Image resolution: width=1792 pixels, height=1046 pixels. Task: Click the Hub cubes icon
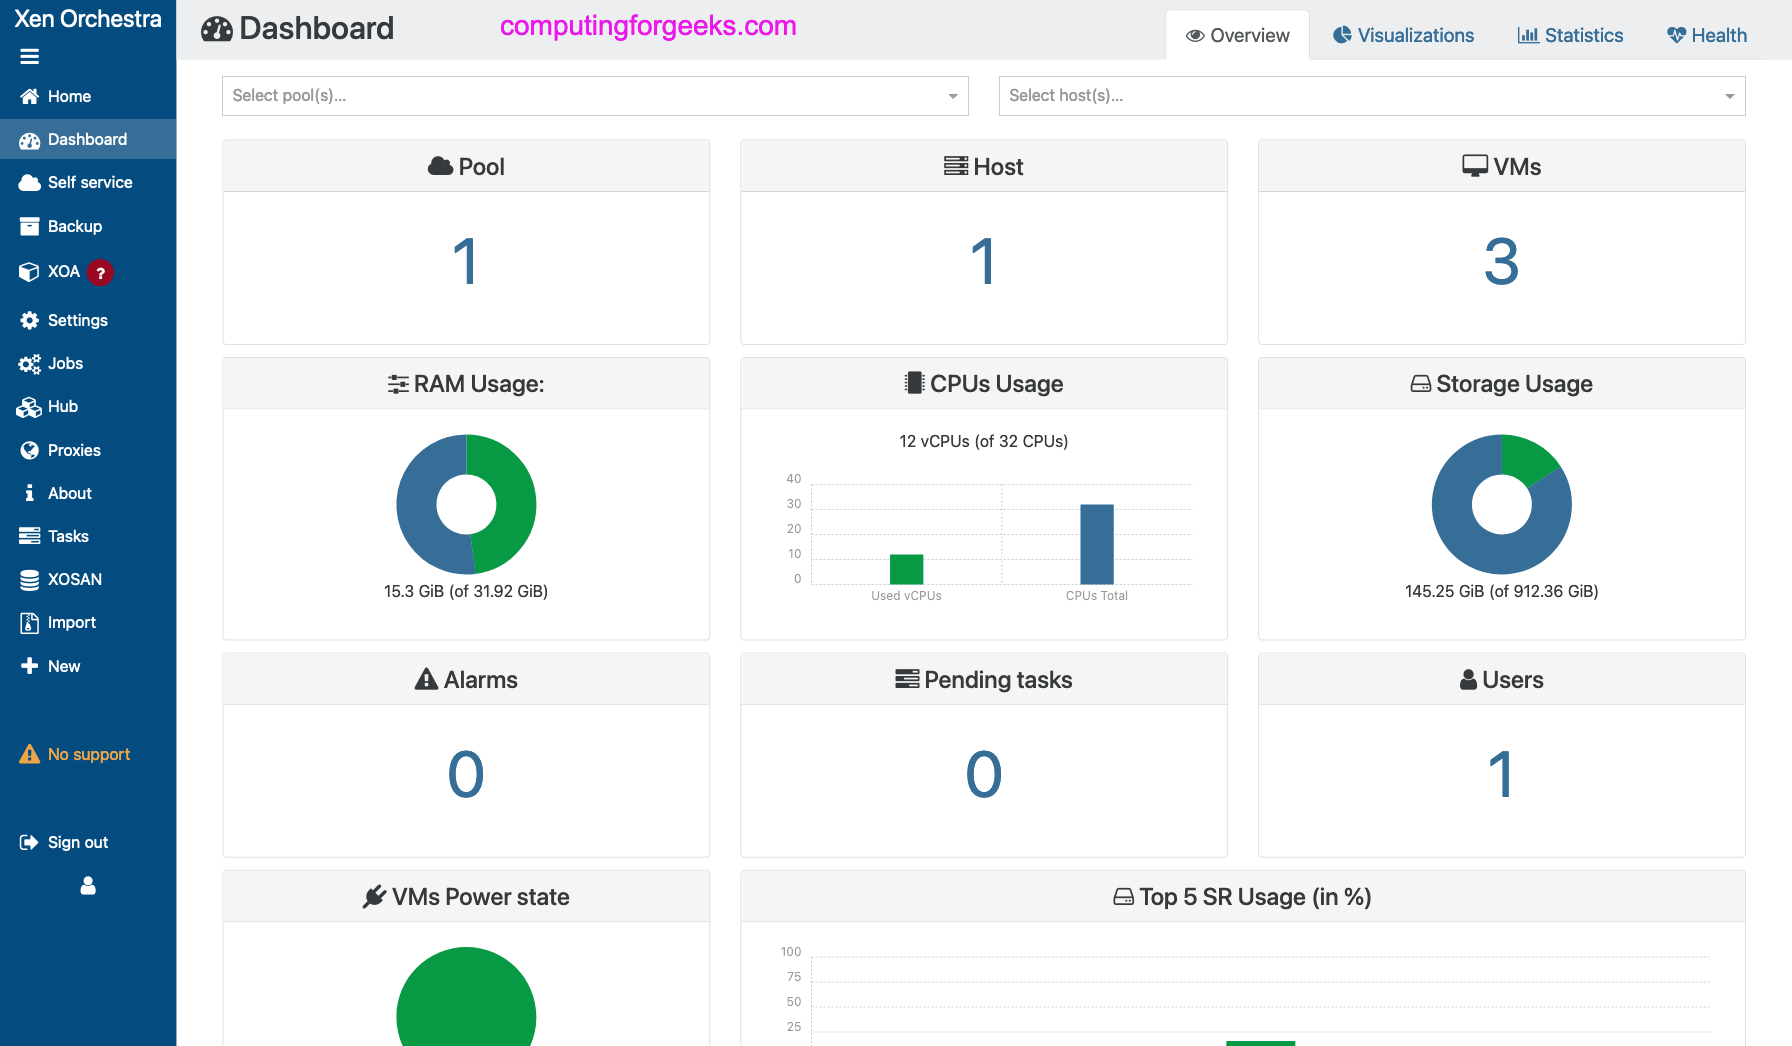point(29,407)
